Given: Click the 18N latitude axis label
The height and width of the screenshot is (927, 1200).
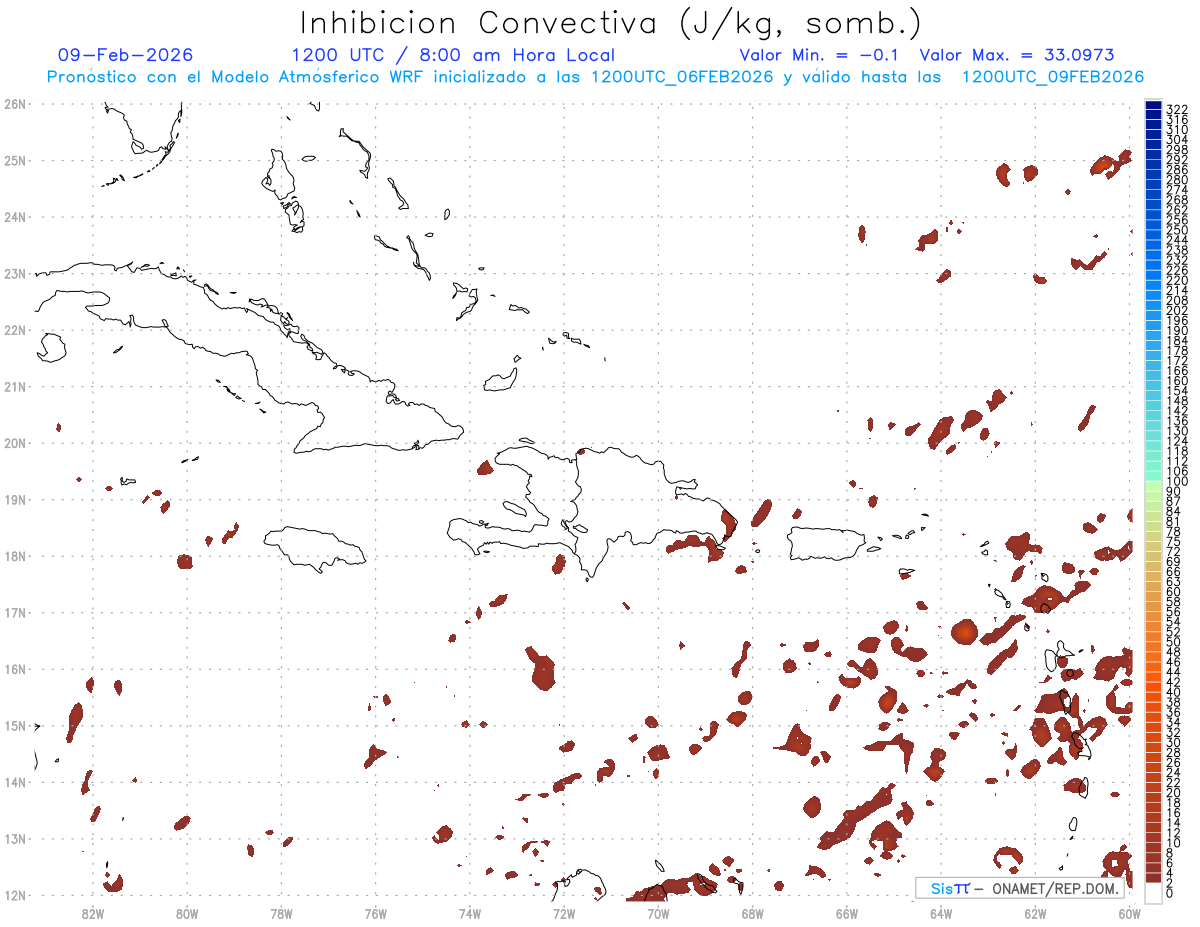Looking at the screenshot, I should (x=15, y=556).
